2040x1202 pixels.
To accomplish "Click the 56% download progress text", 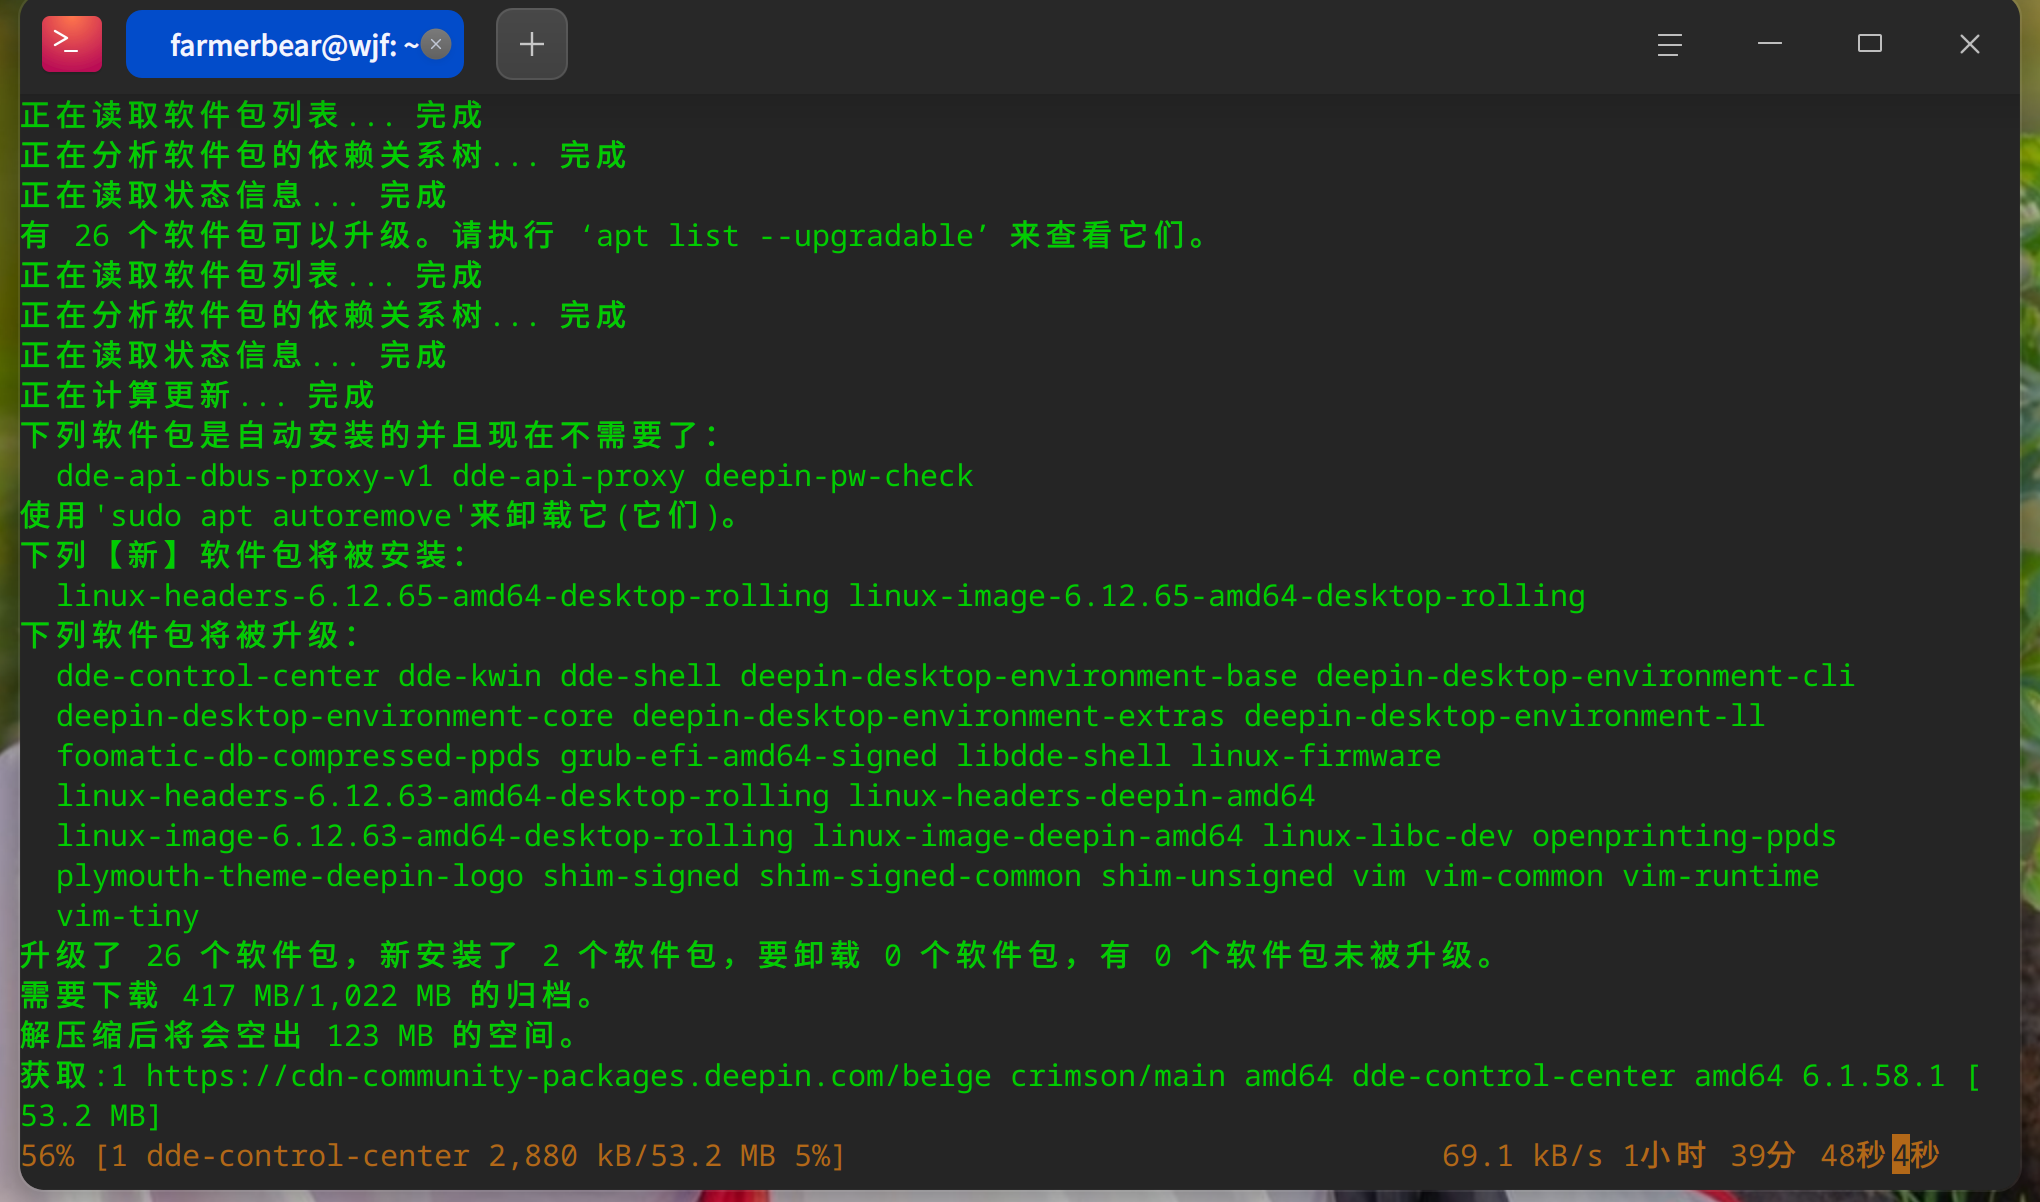I will point(47,1156).
